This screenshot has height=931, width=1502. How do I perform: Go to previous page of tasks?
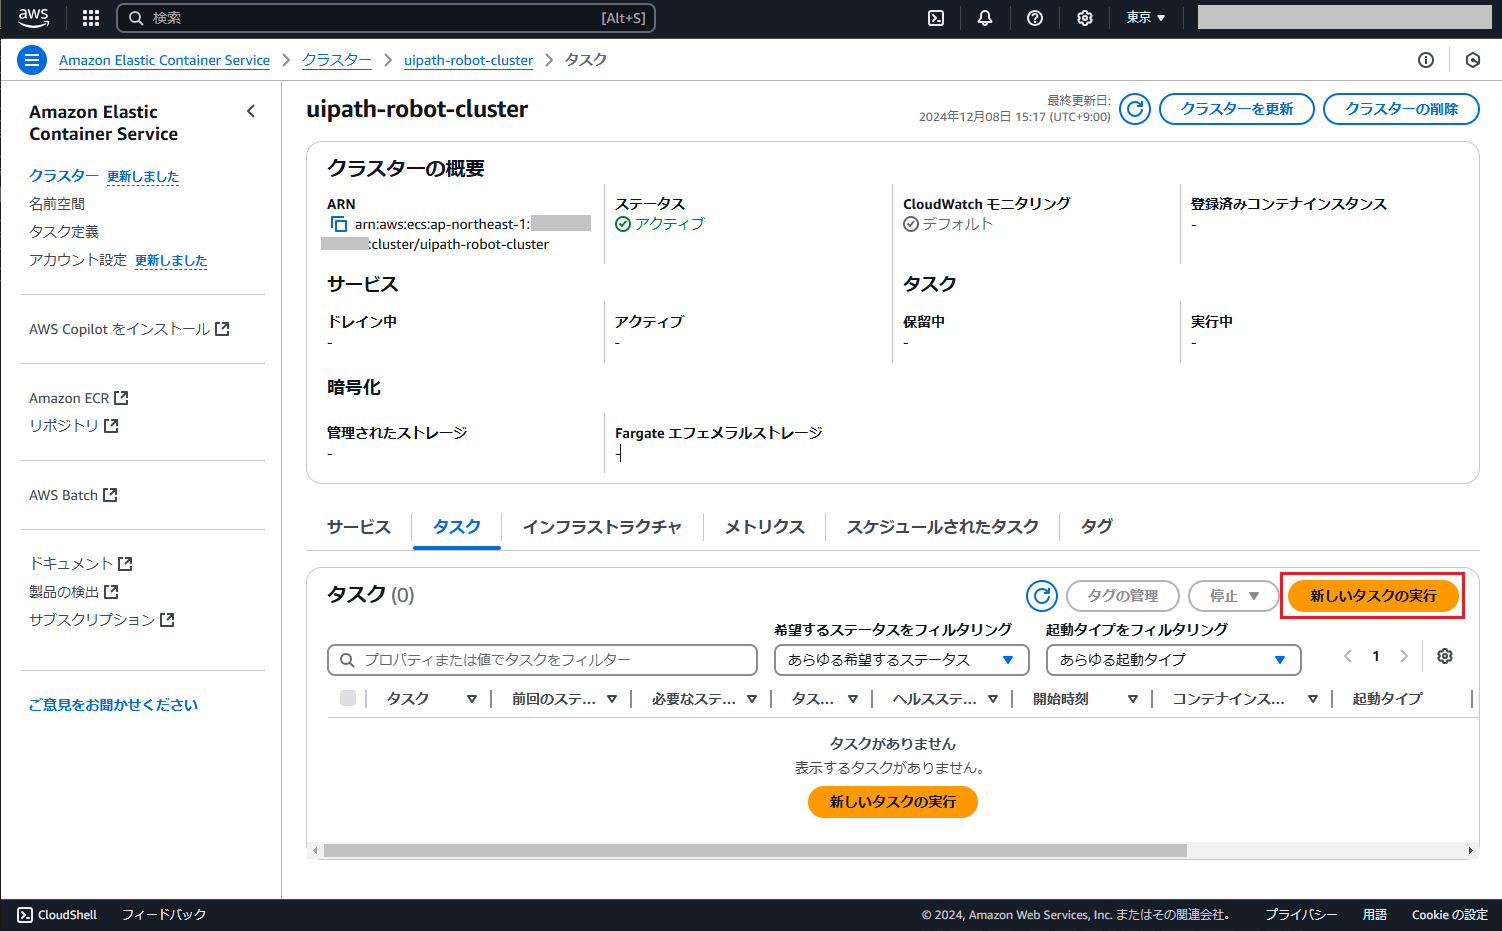coord(1348,656)
